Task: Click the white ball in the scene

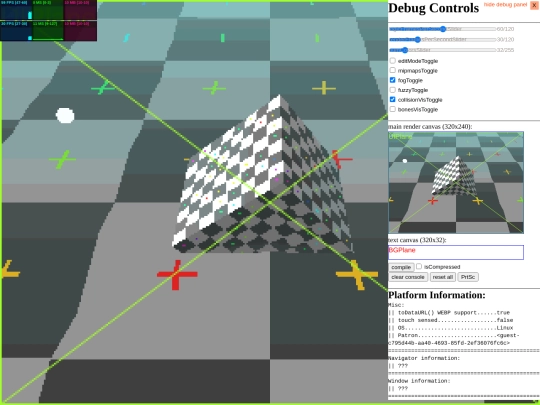Action: point(65,115)
